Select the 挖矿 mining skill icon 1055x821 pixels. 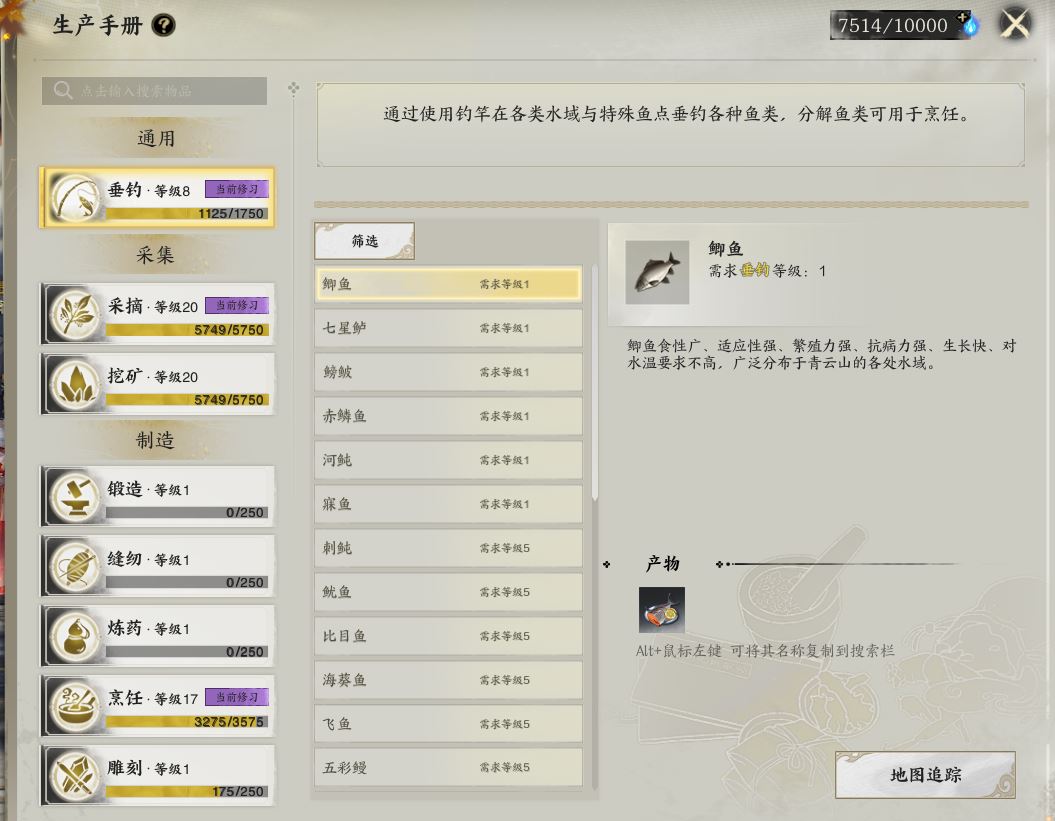coord(75,384)
